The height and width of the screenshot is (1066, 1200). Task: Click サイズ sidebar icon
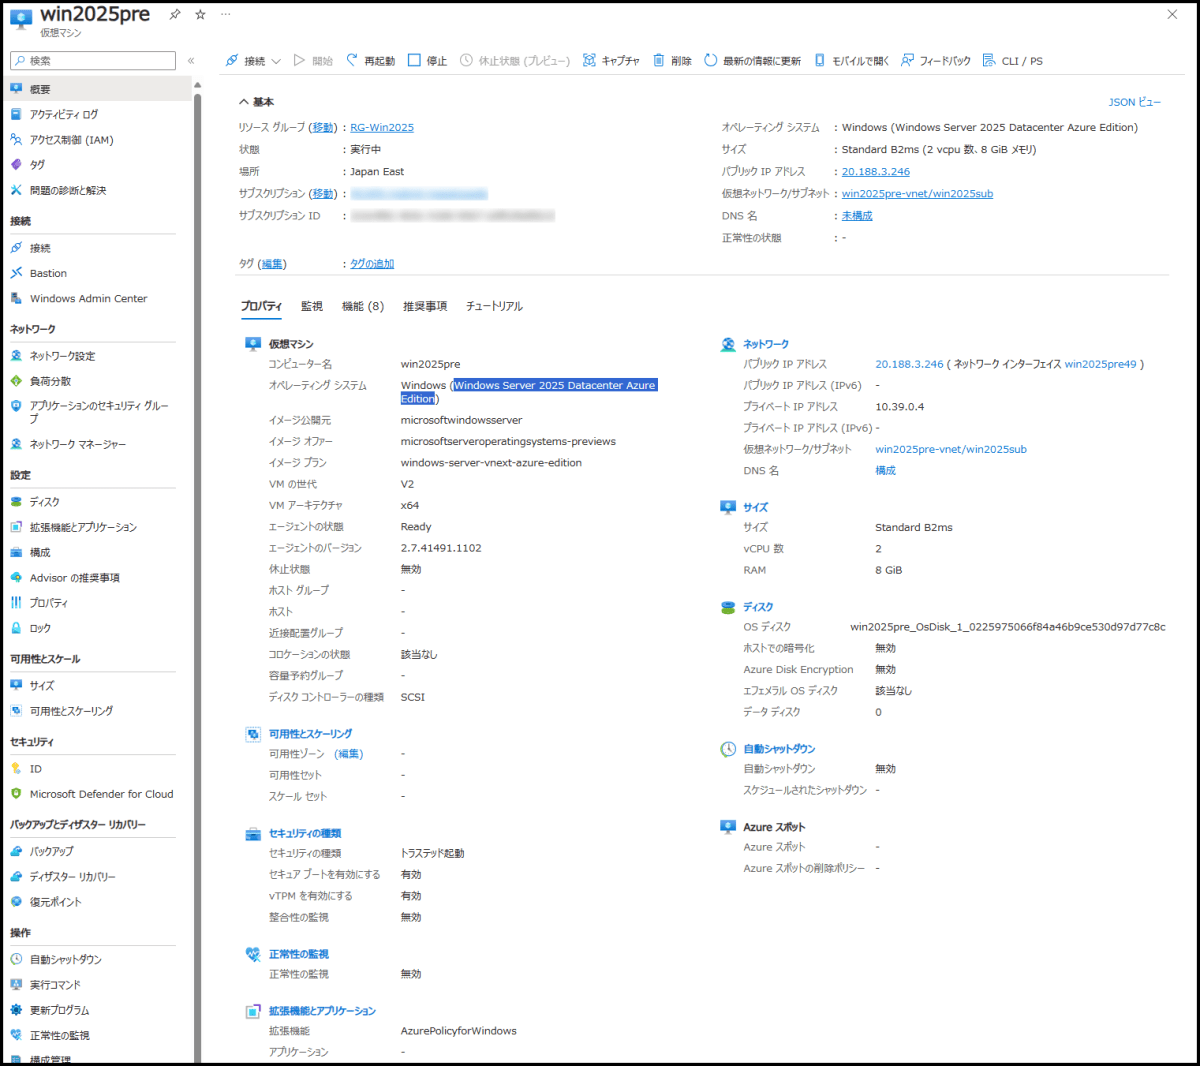[x=16, y=686]
